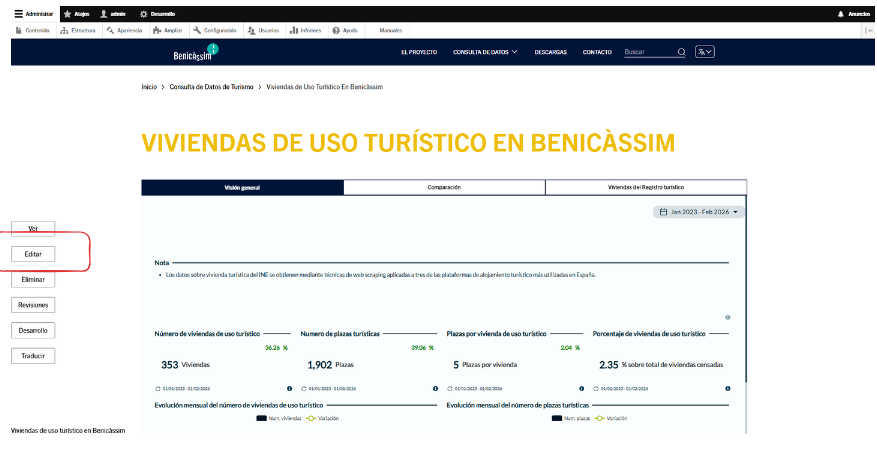Open Atajos star shortcuts menu
Screen dimensions: 877x450
pyautogui.click(x=77, y=14)
